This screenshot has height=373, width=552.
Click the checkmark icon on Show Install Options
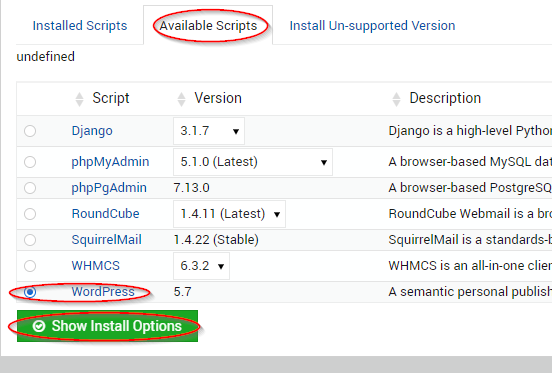pyautogui.click(x=39, y=326)
